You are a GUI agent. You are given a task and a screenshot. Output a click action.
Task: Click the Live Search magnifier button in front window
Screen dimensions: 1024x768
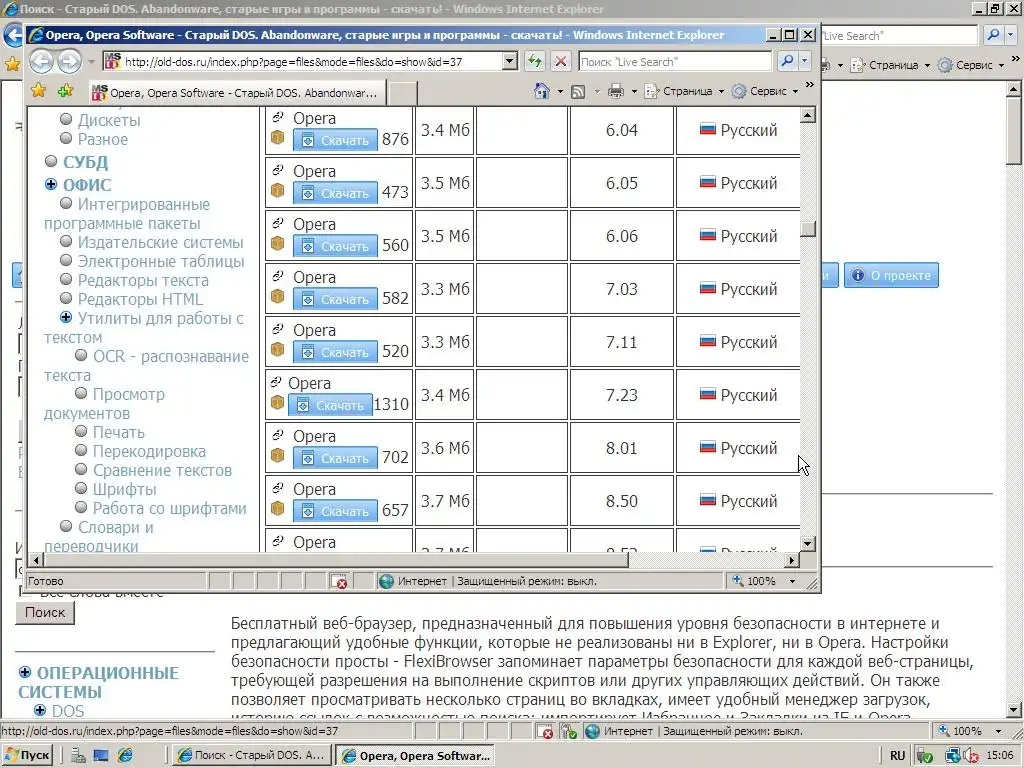787,61
